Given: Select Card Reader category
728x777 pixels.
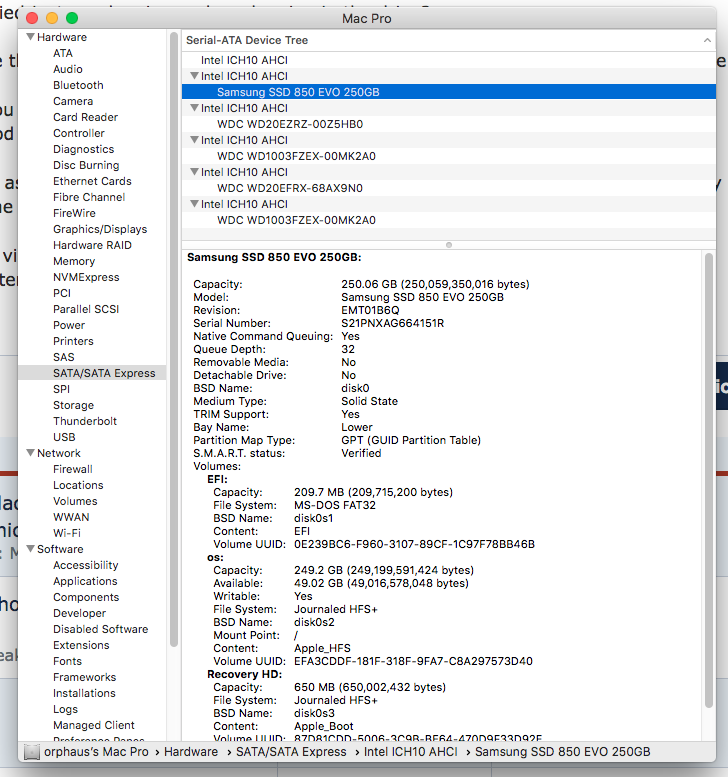Looking at the screenshot, I should (x=86, y=117).
